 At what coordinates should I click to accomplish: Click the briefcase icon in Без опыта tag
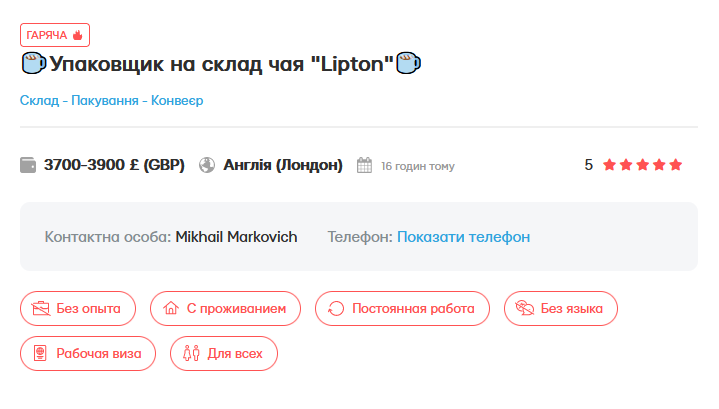(40, 308)
